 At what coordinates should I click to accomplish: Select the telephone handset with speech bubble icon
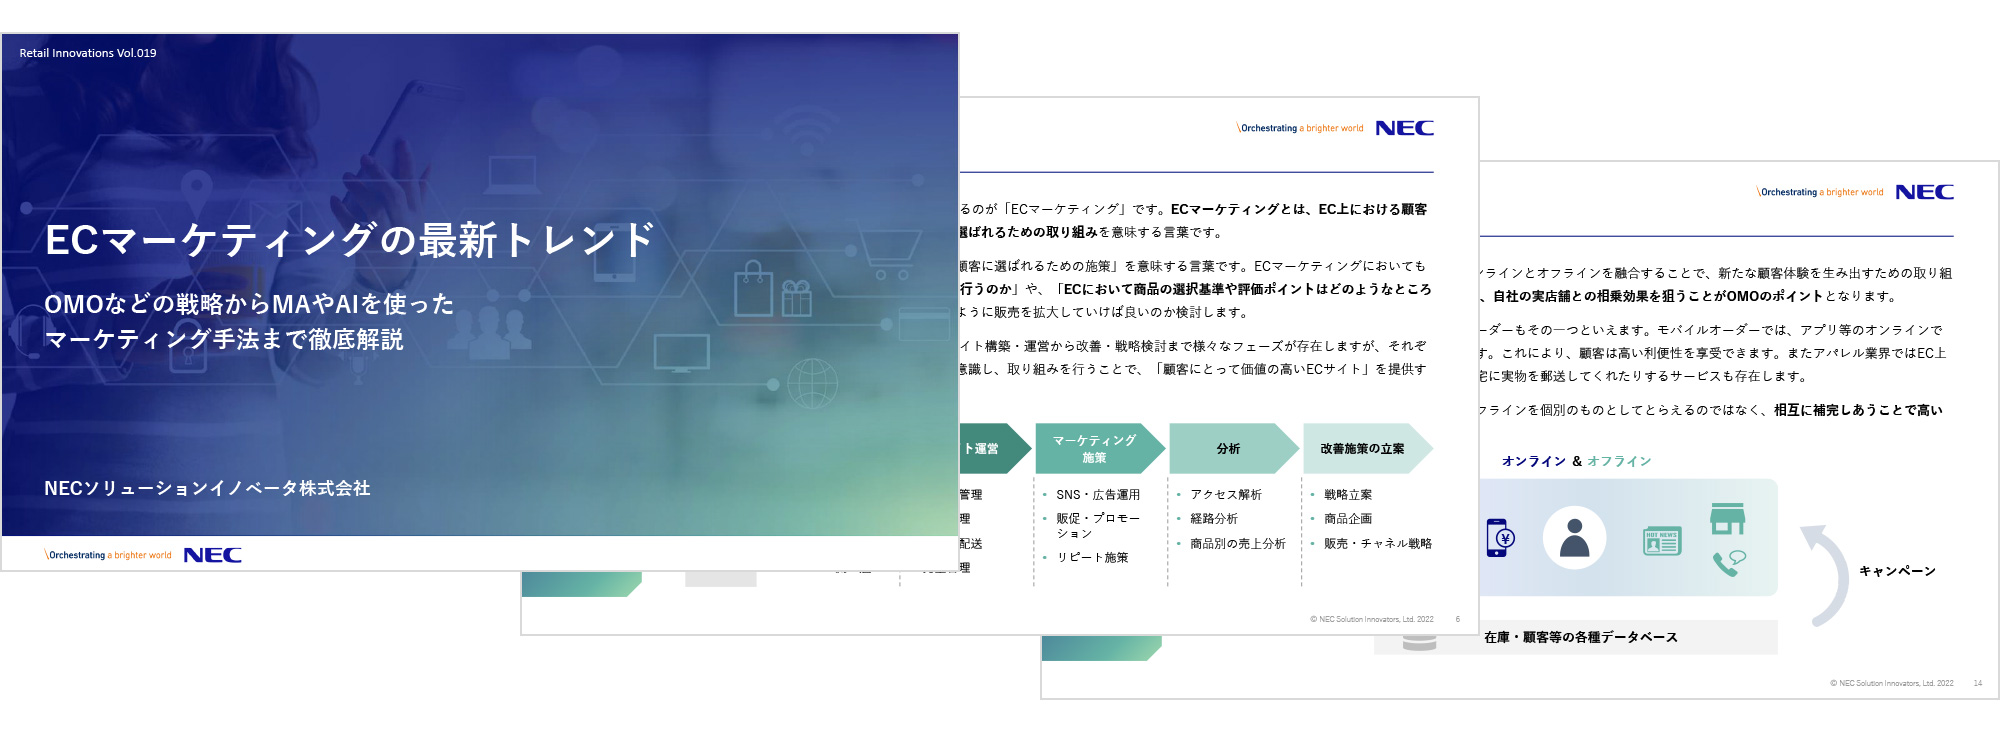pyautogui.click(x=1729, y=563)
